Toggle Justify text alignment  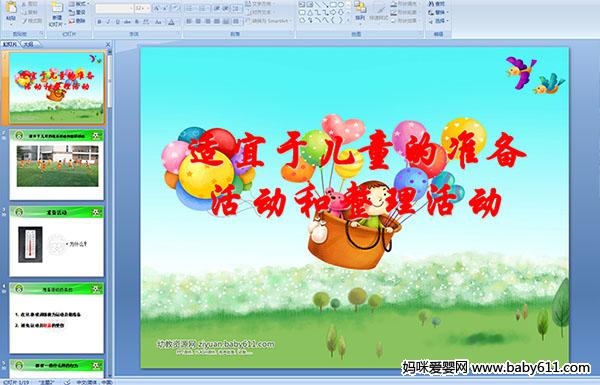(x=217, y=22)
